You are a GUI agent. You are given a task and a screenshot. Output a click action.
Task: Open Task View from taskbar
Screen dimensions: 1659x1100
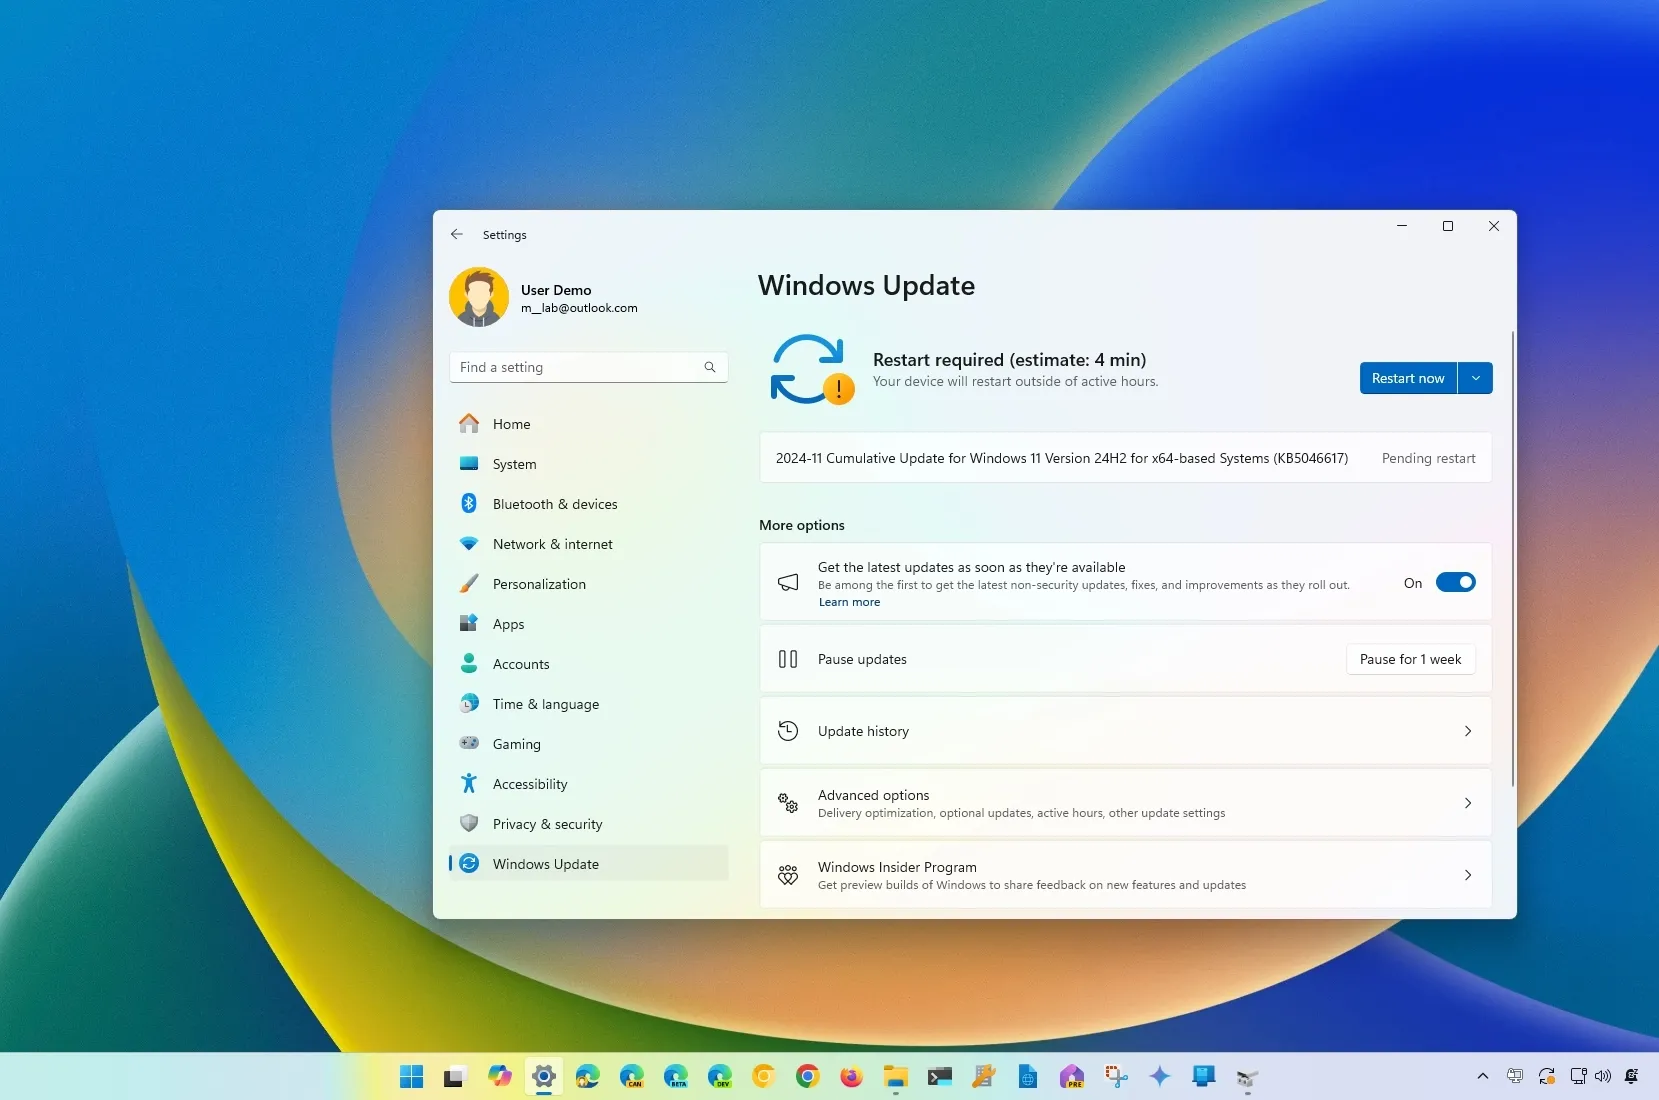[455, 1076]
